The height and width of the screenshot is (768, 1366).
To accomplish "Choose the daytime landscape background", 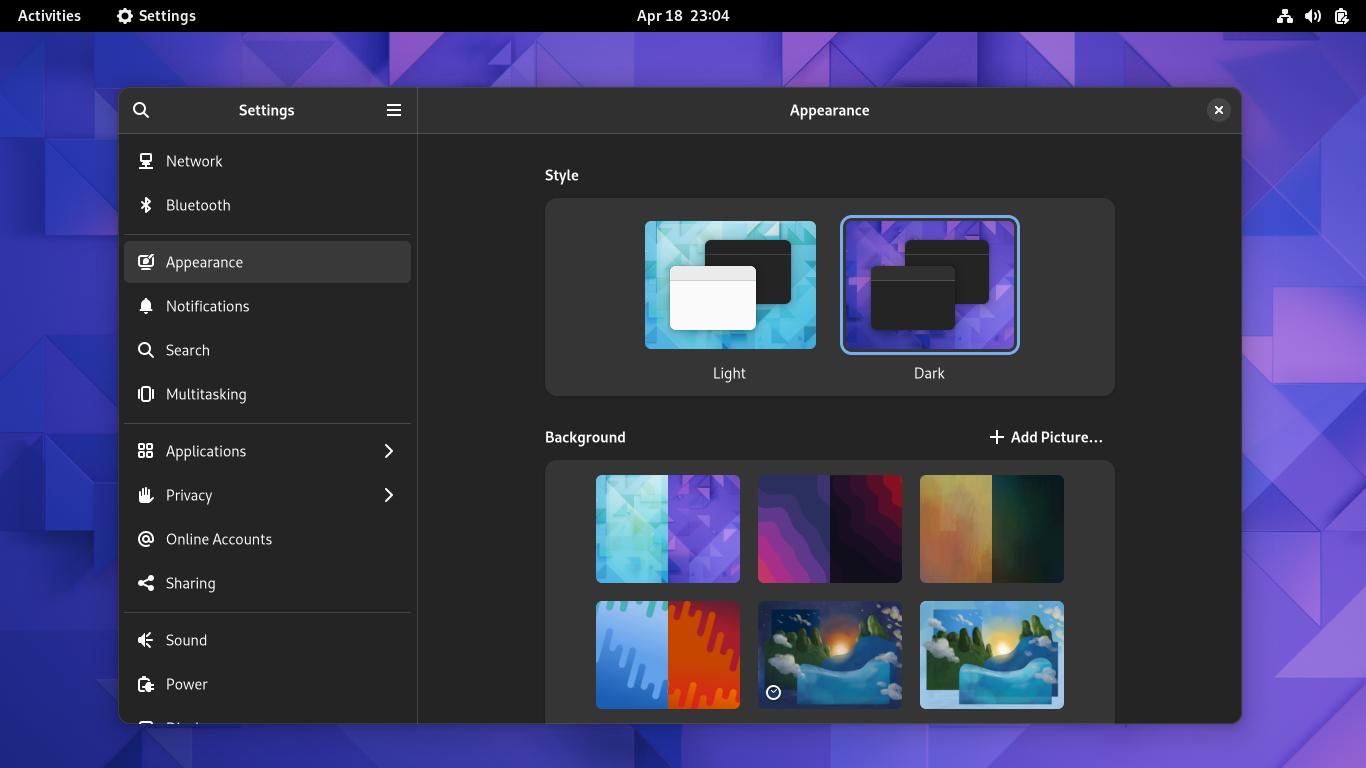I will pyautogui.click(x=992, y=655).
